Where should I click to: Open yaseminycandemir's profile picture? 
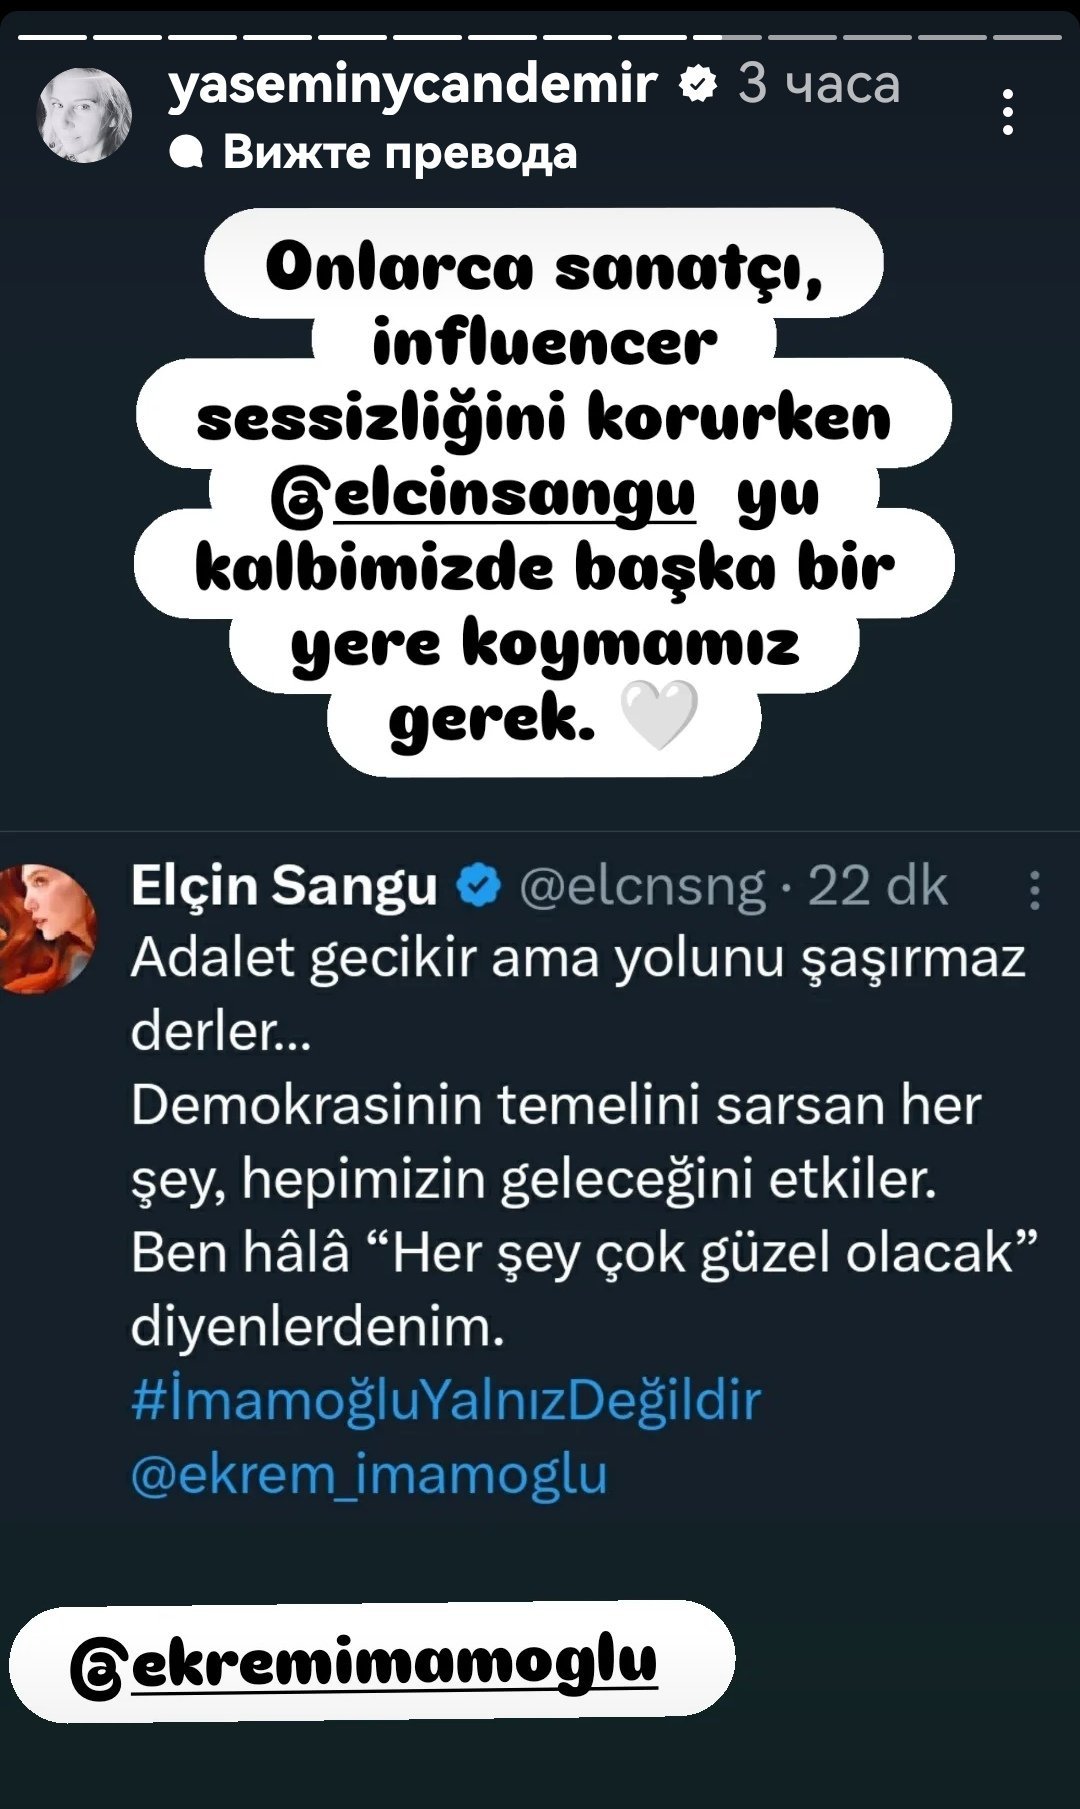coord(84,114)
